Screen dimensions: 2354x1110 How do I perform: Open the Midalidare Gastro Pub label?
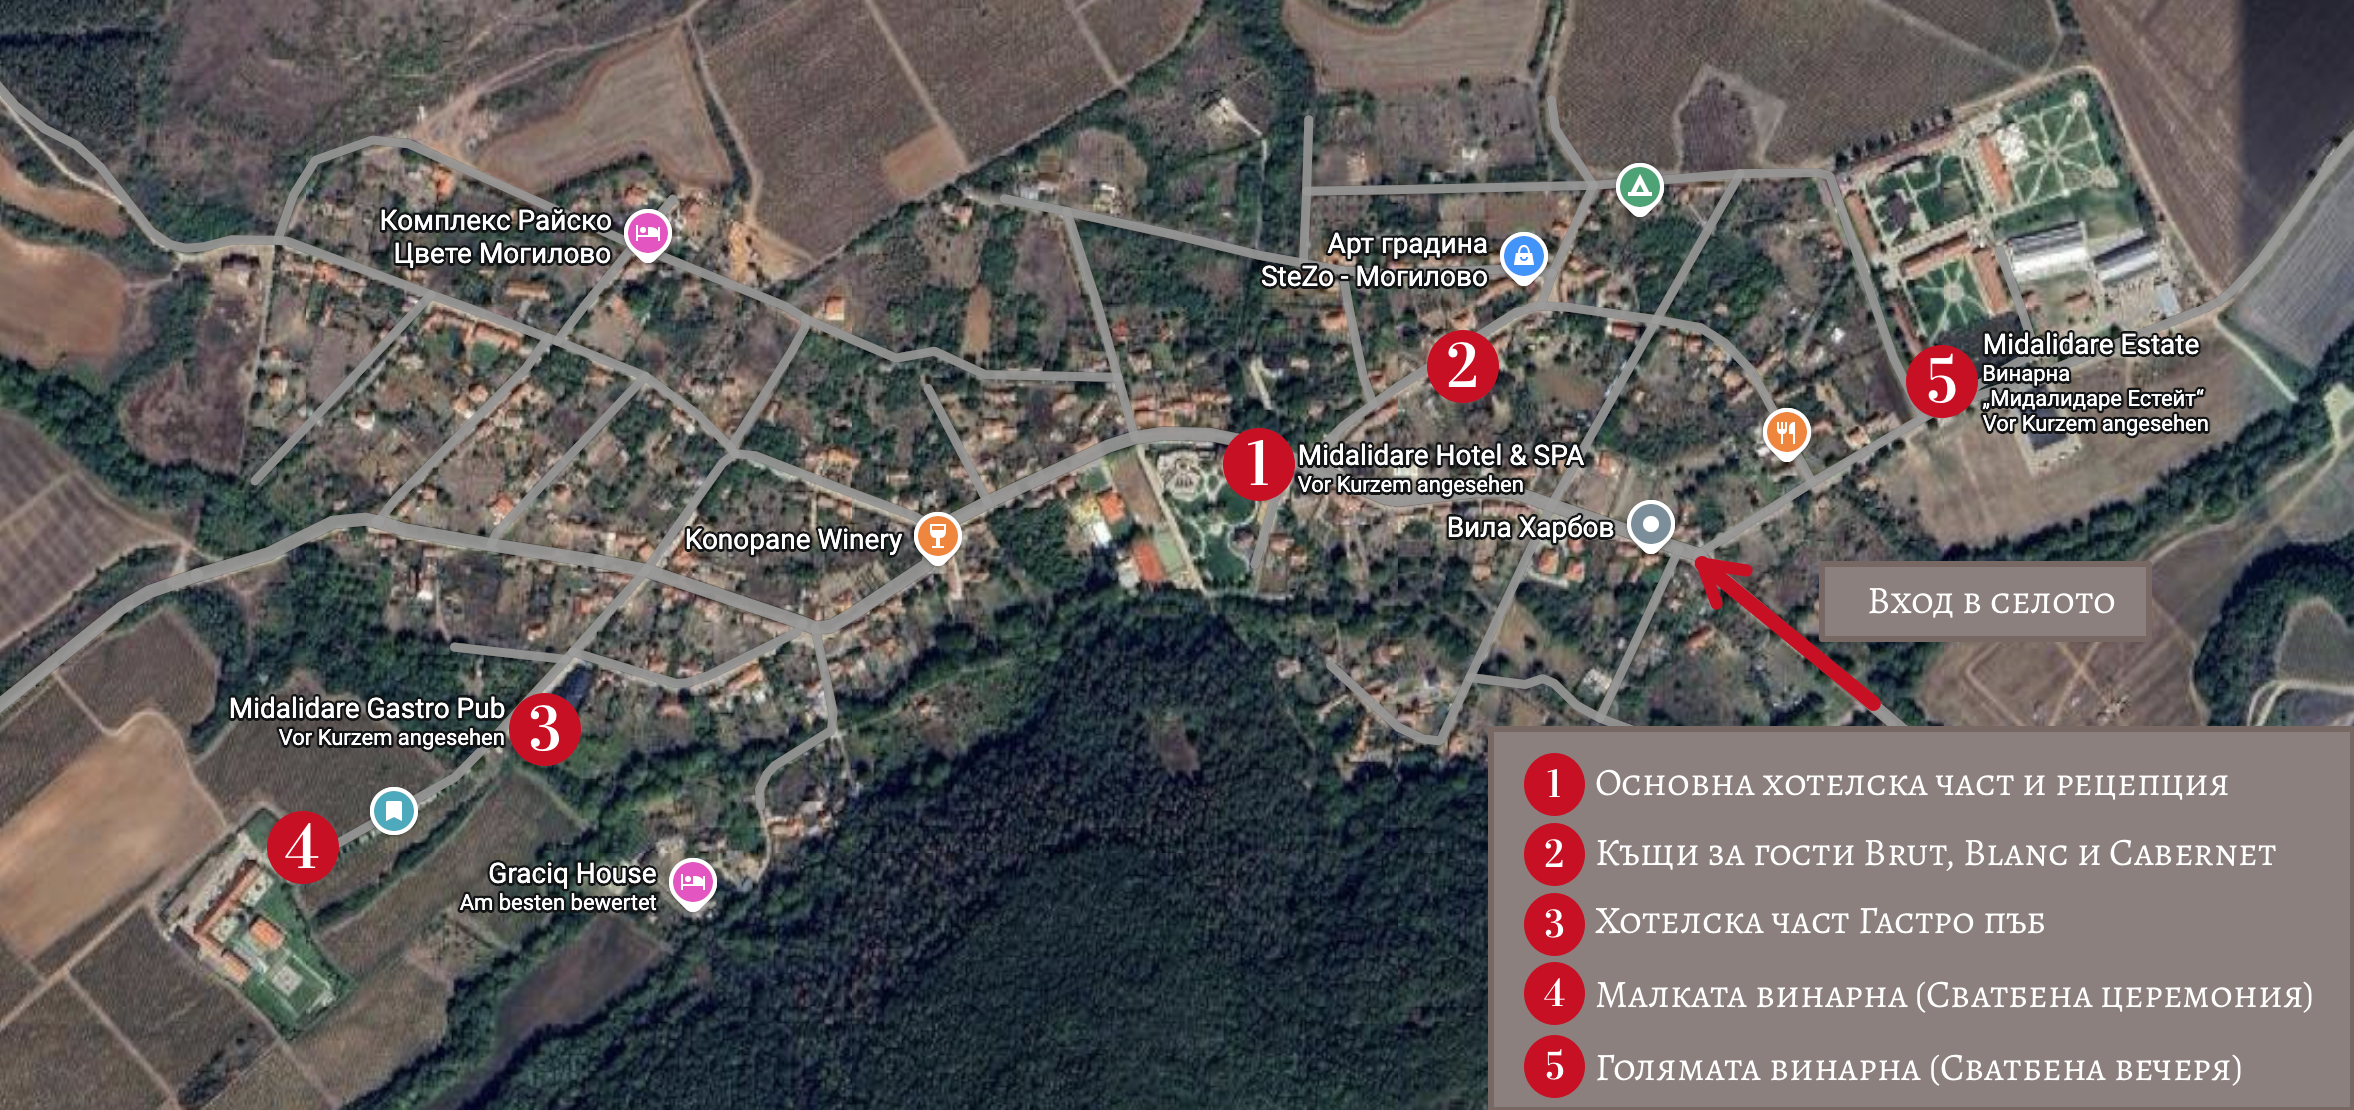point(367,709)
